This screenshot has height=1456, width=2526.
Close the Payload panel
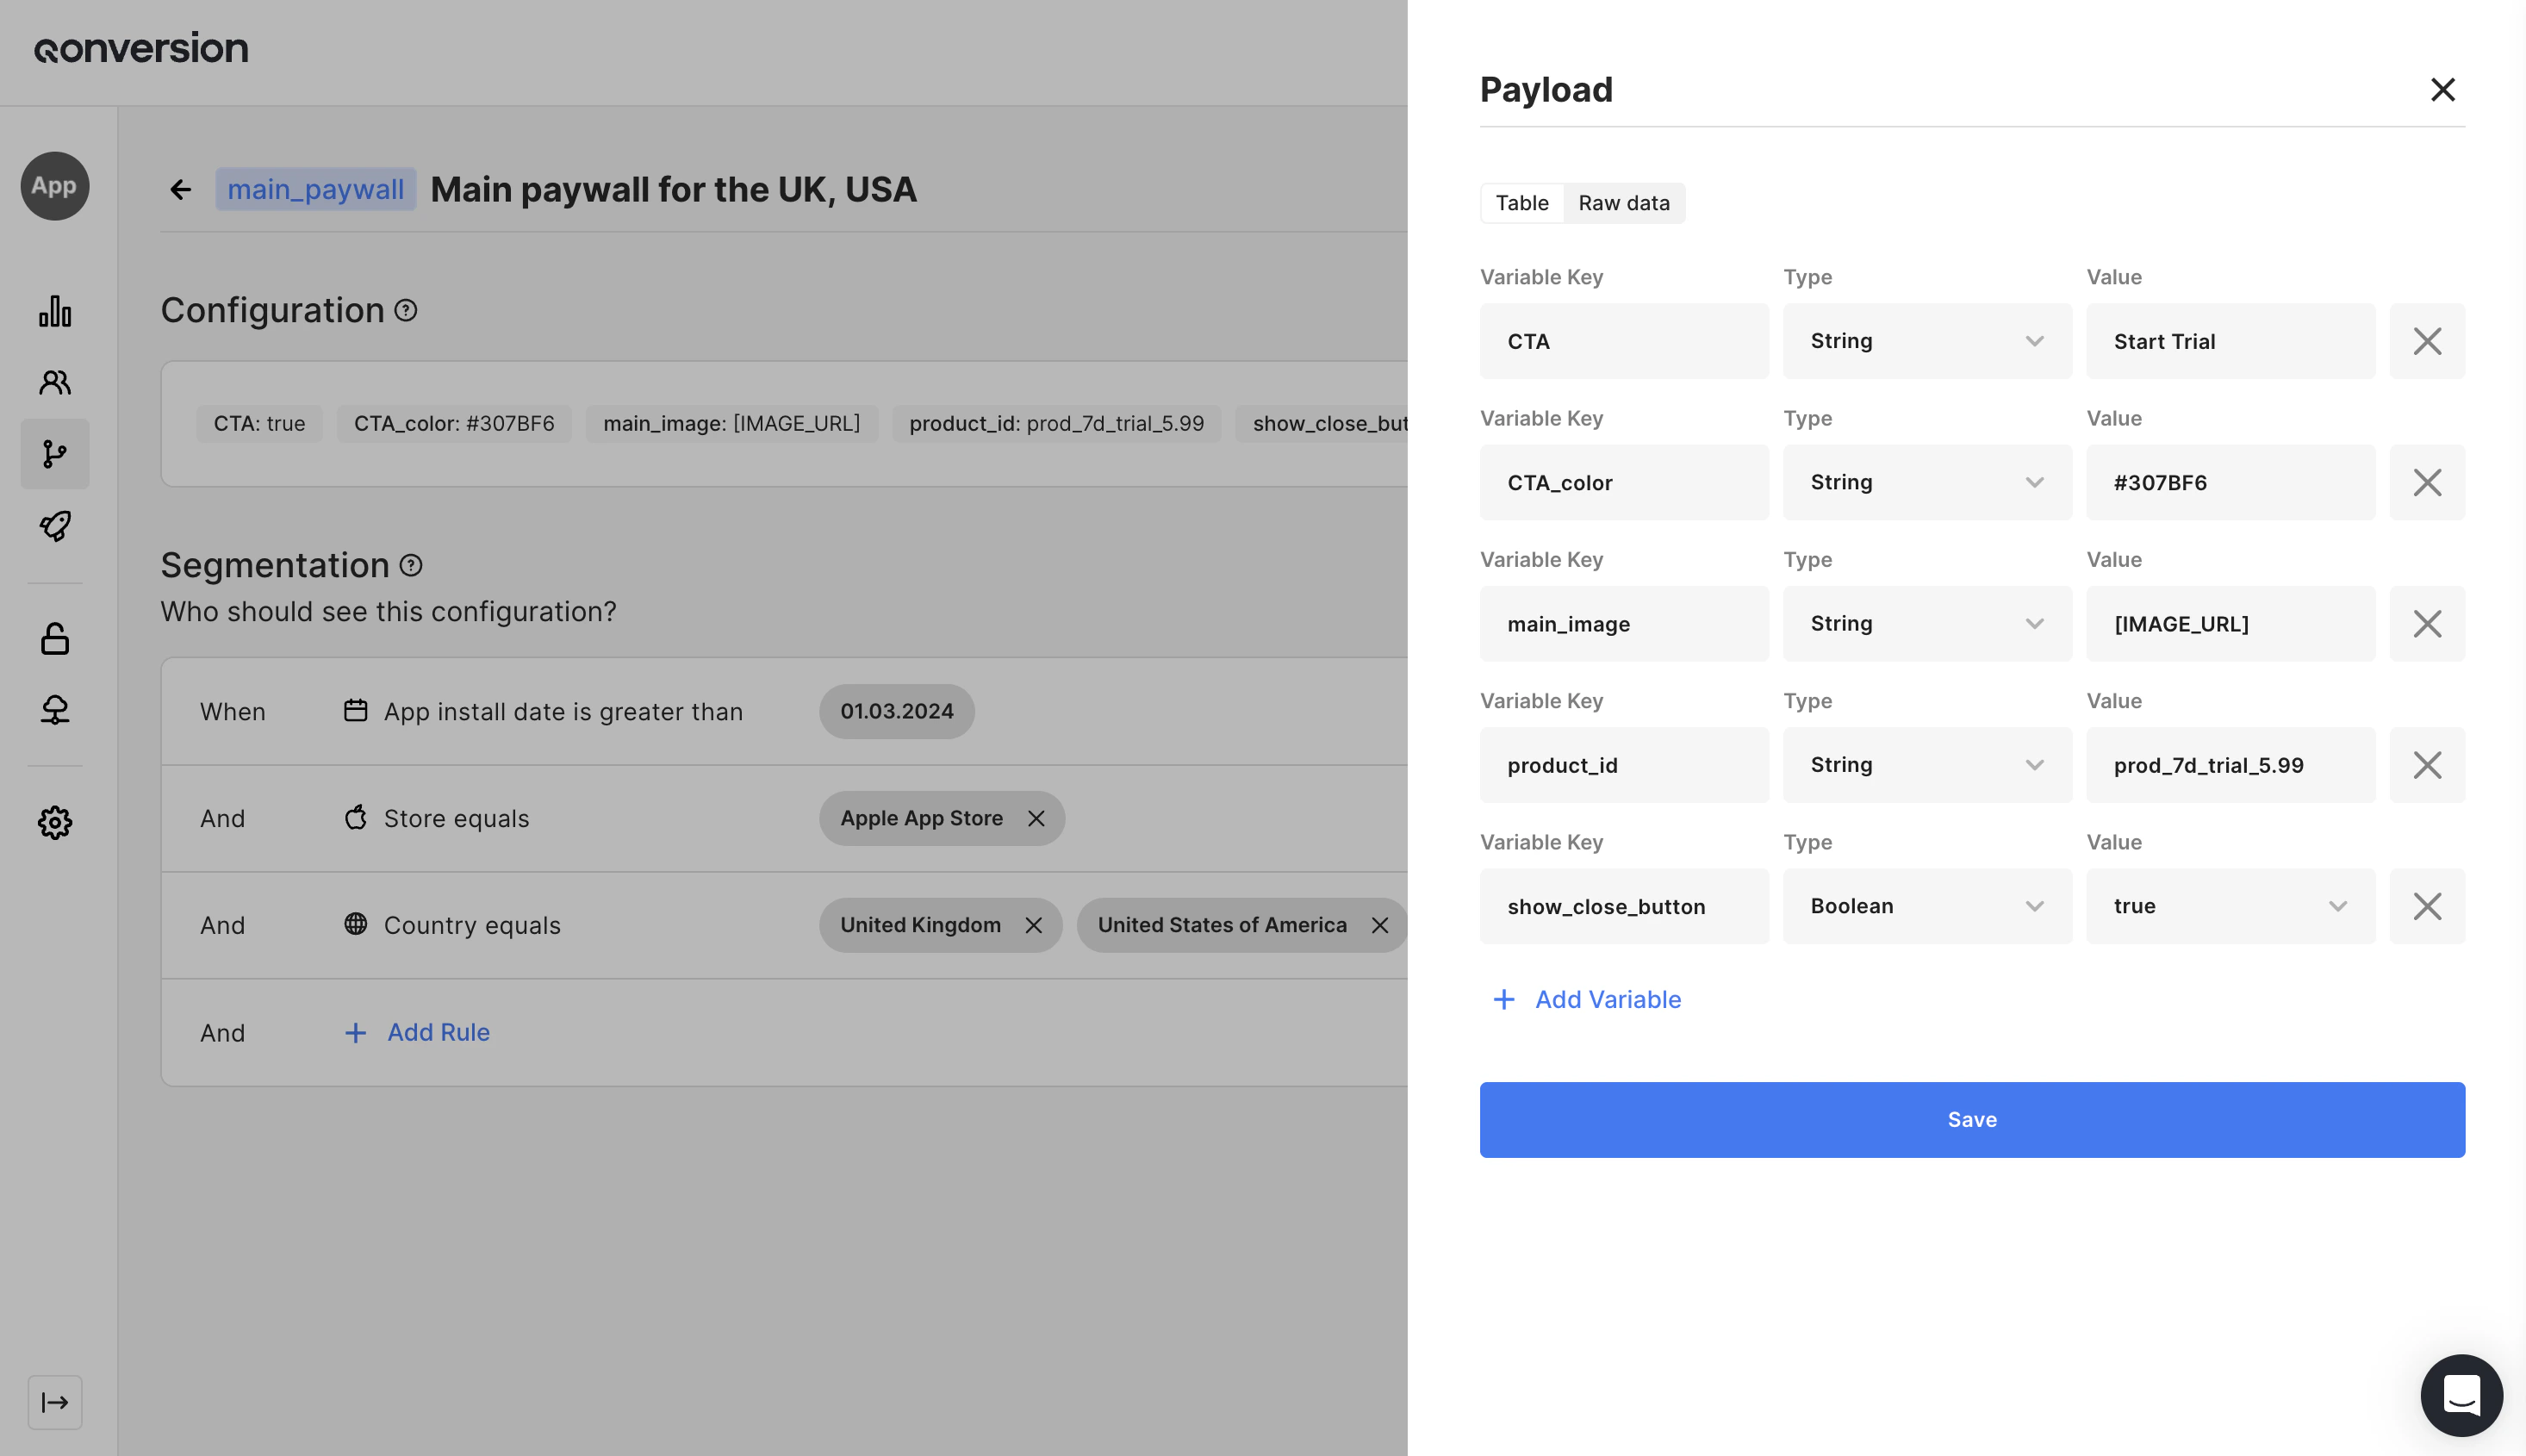[x=2442, y=90]
